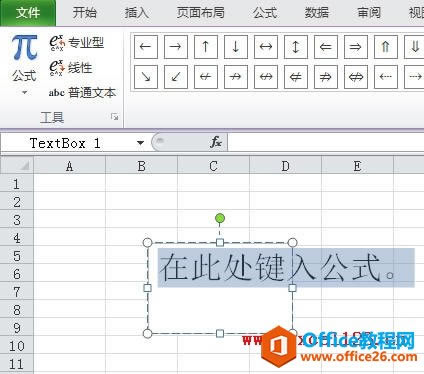
Task: Insert the negated double right arrow ⇏
Action: pos(326,77)
